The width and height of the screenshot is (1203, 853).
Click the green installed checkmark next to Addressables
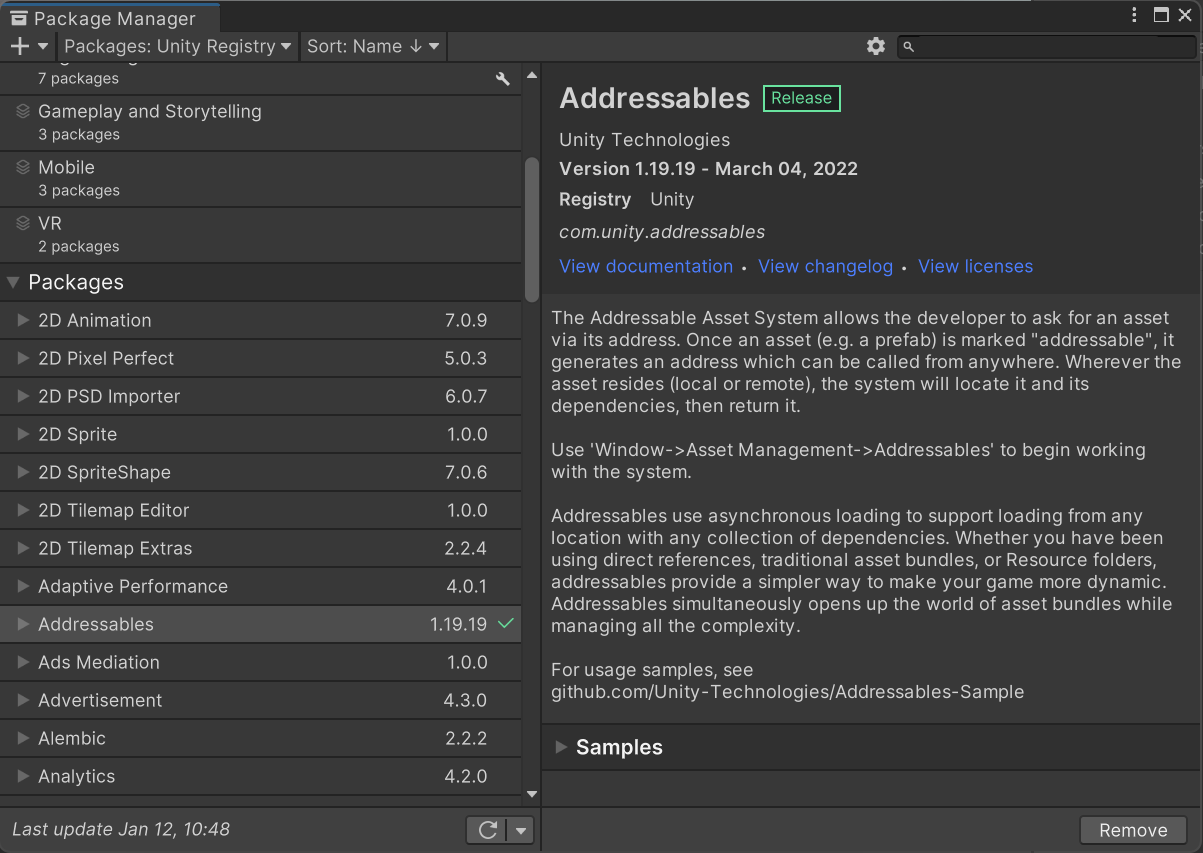pos(505,623)
